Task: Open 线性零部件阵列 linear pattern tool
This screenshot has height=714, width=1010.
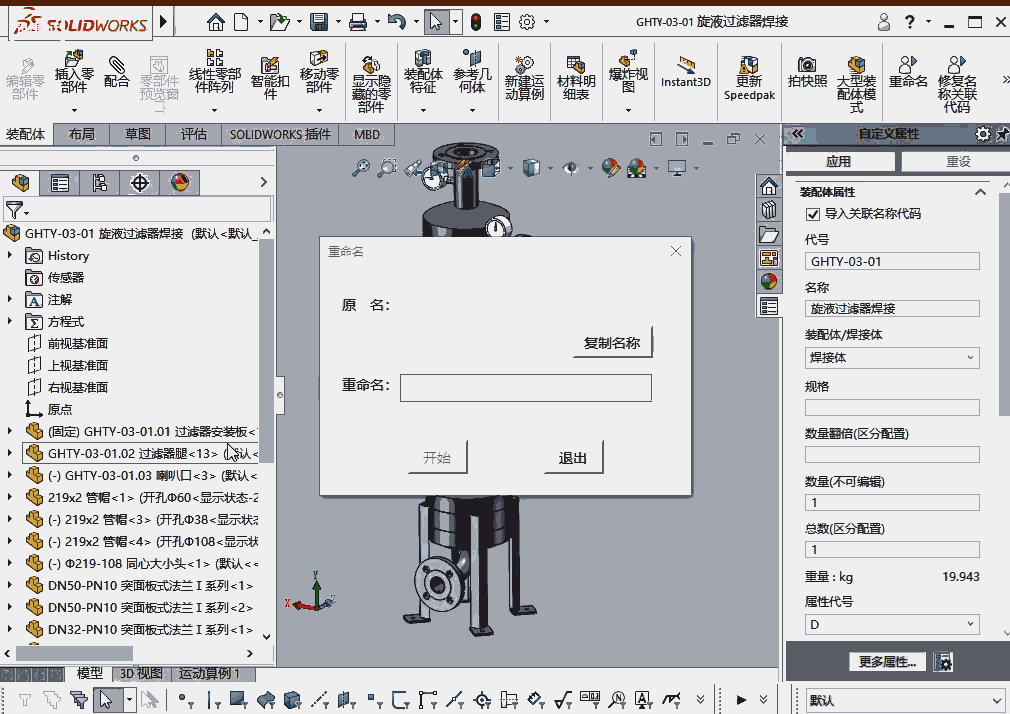Action: 214,72
